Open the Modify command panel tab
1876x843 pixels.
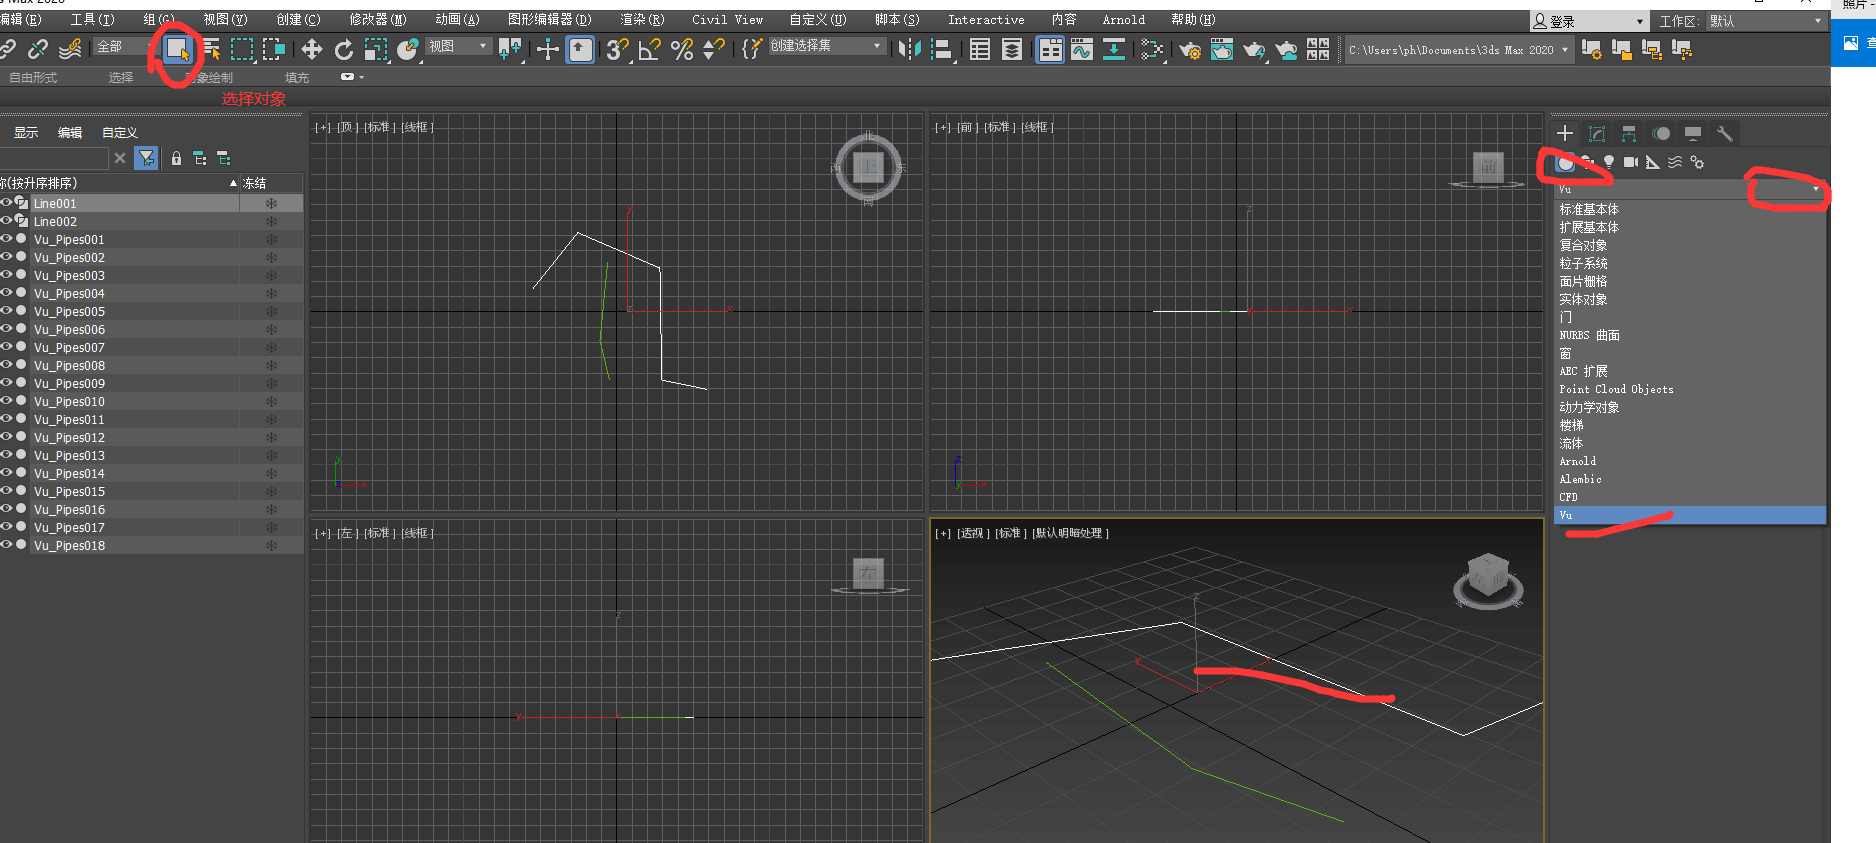click(x=1597, y=133)
